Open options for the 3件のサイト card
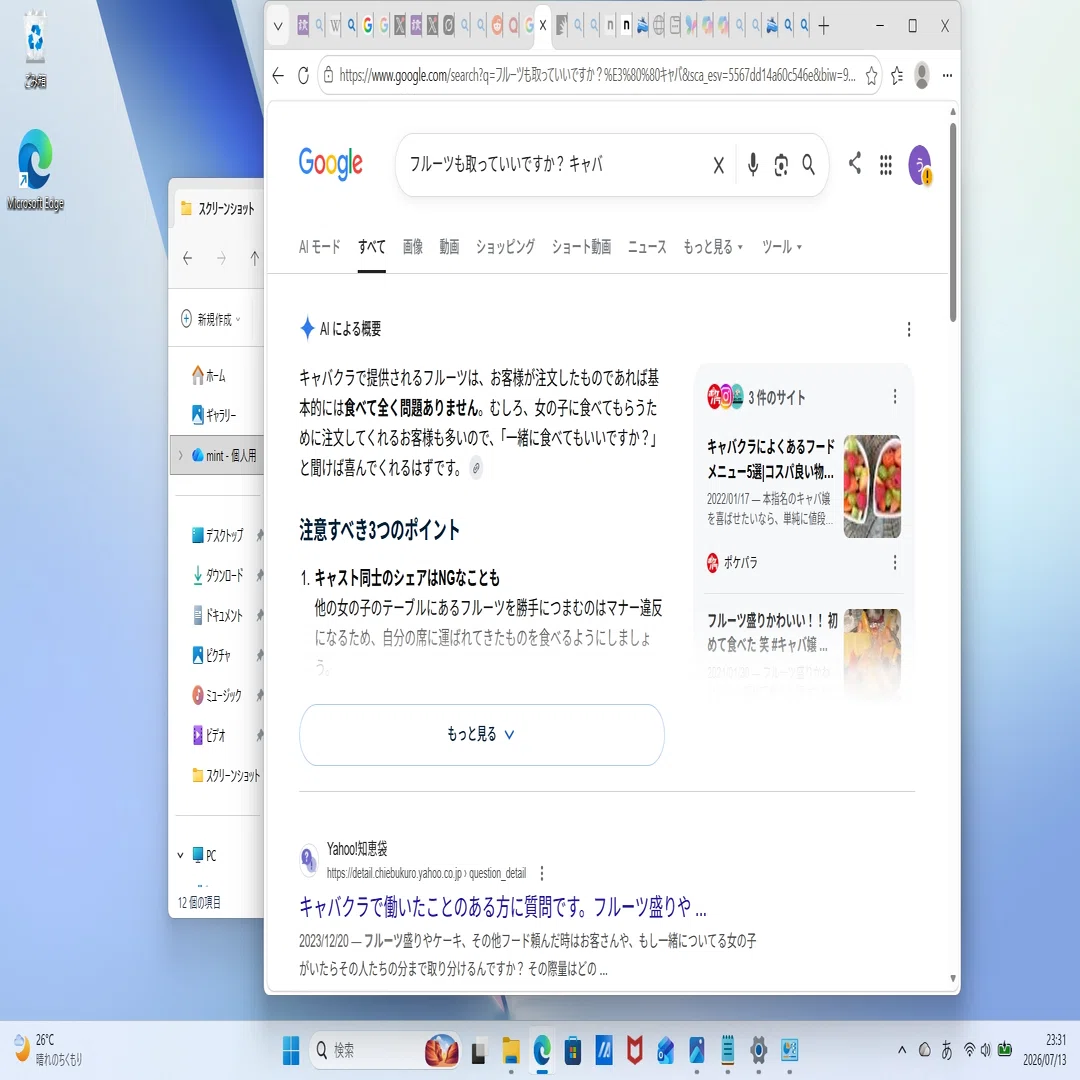Screen dimensions: 1080x1080 point(894,396)
